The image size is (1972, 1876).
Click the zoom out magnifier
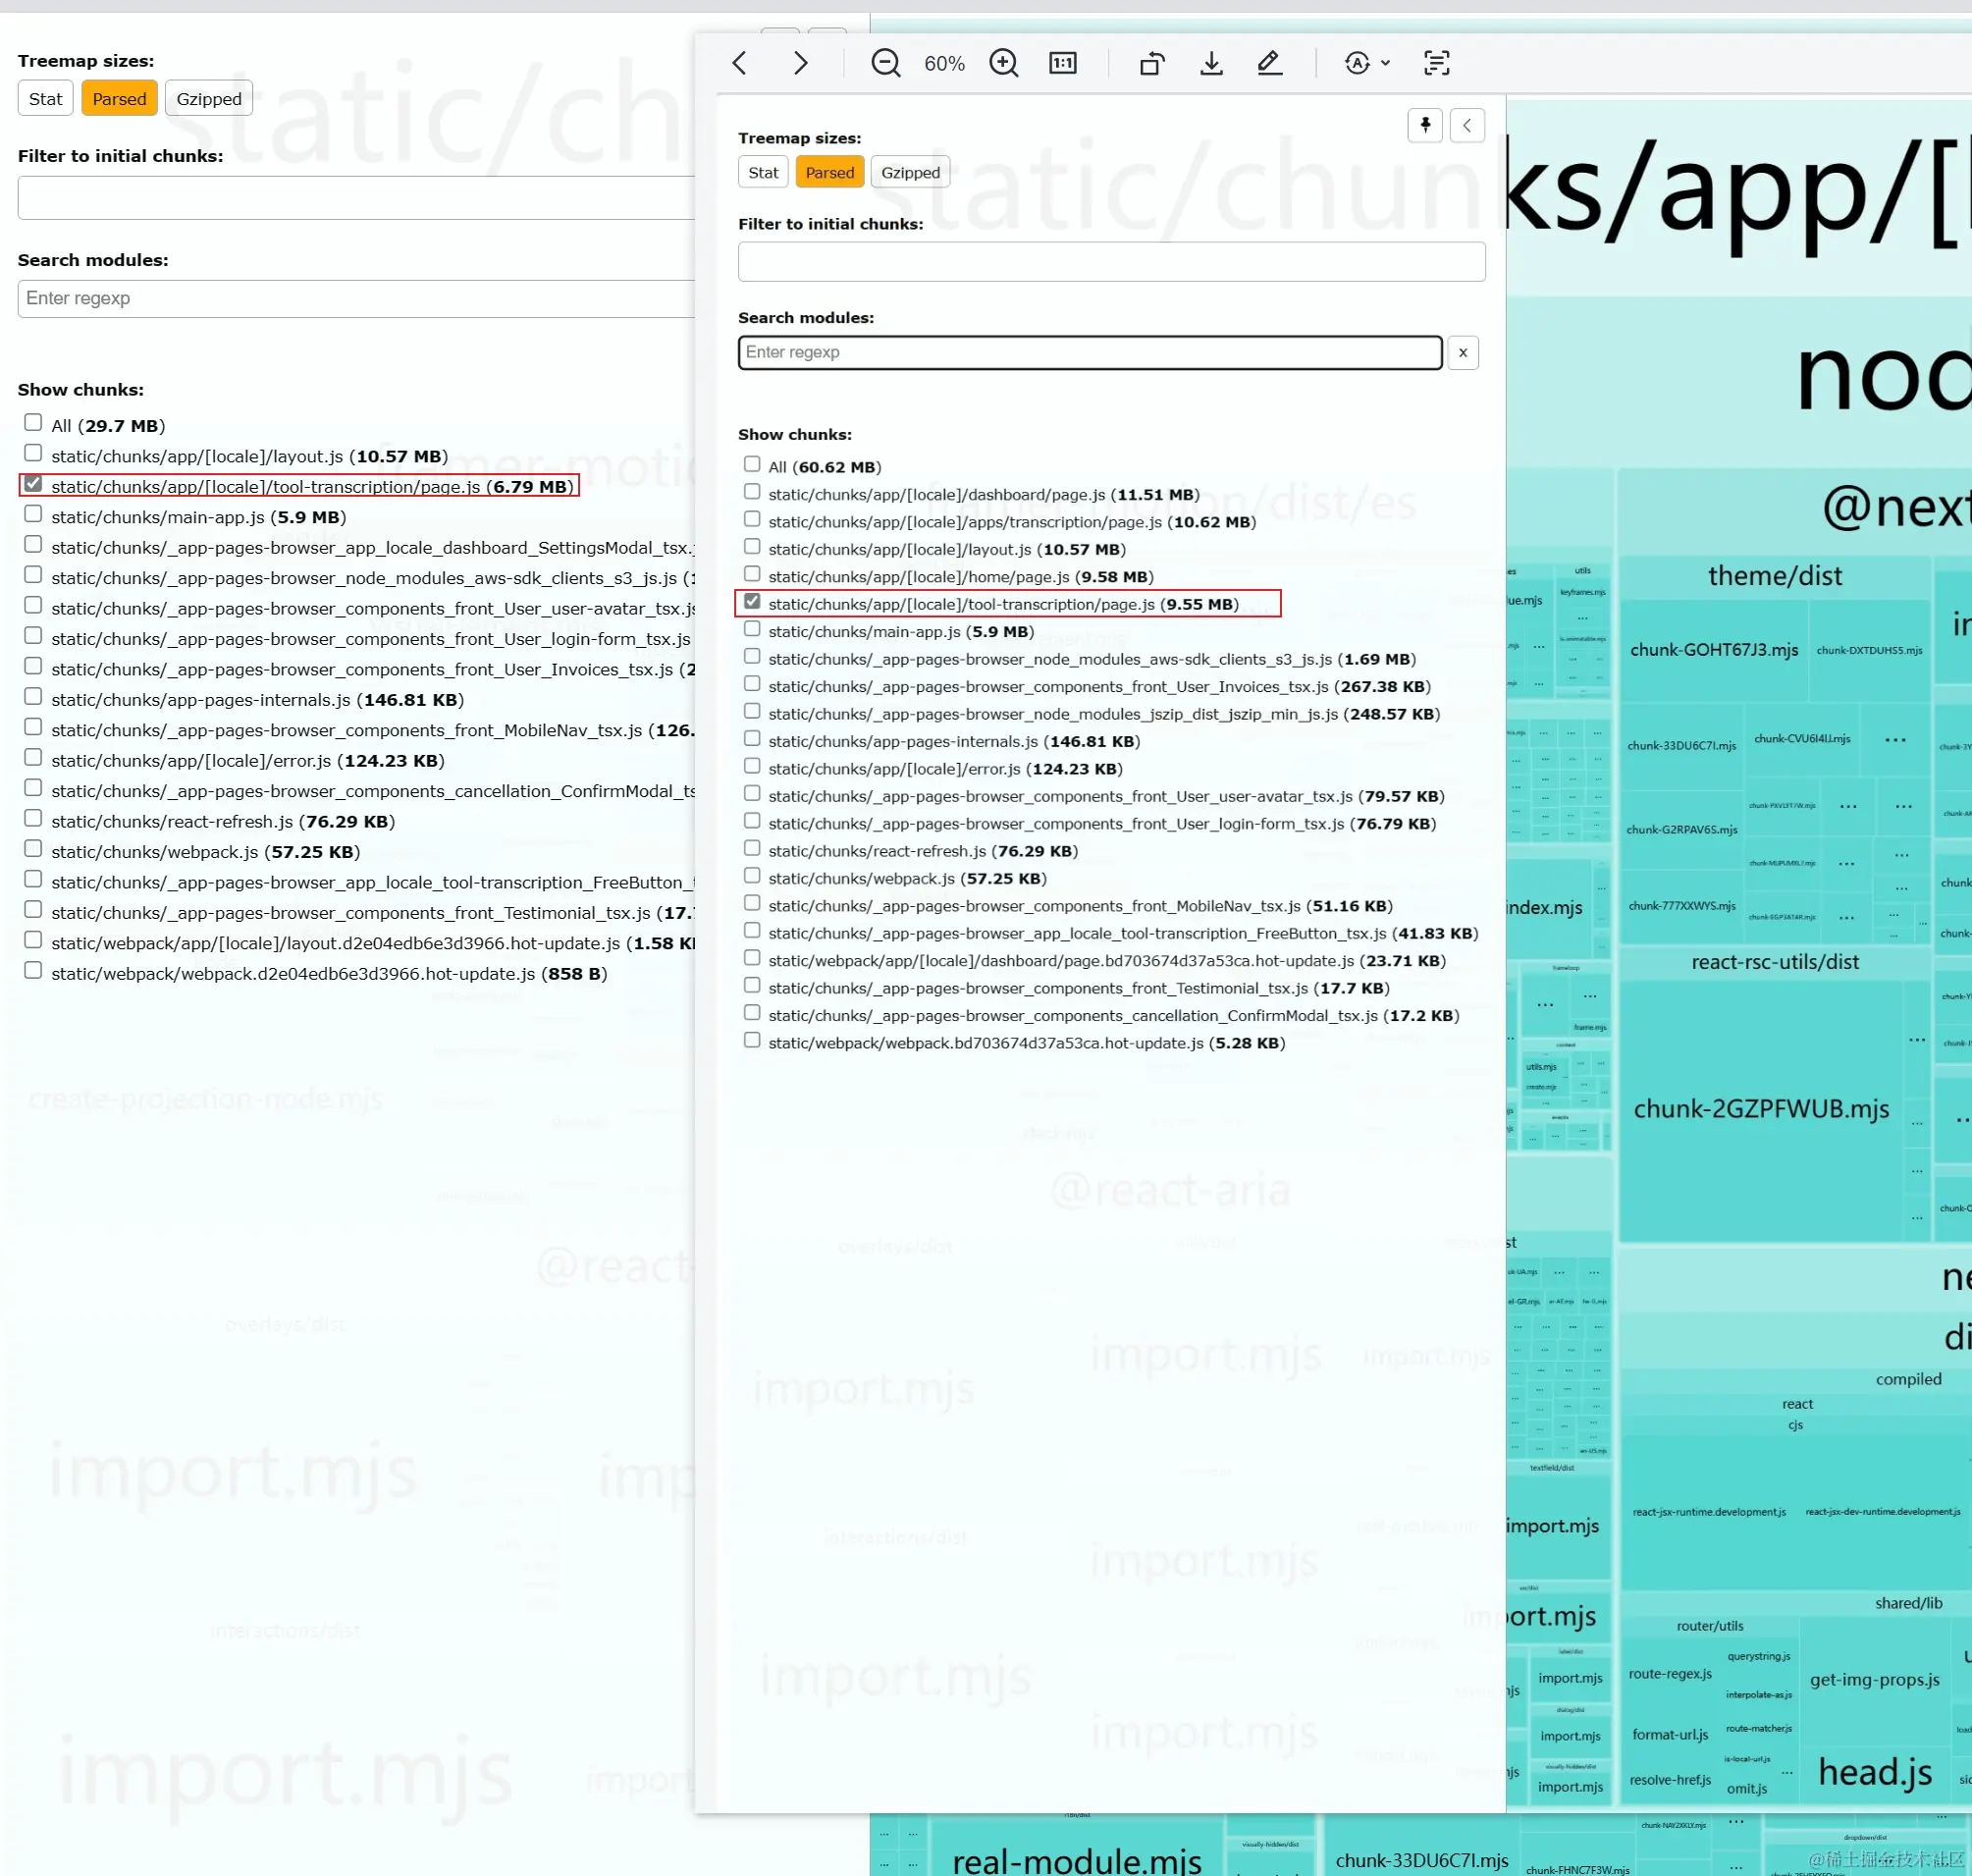(885, 64)
